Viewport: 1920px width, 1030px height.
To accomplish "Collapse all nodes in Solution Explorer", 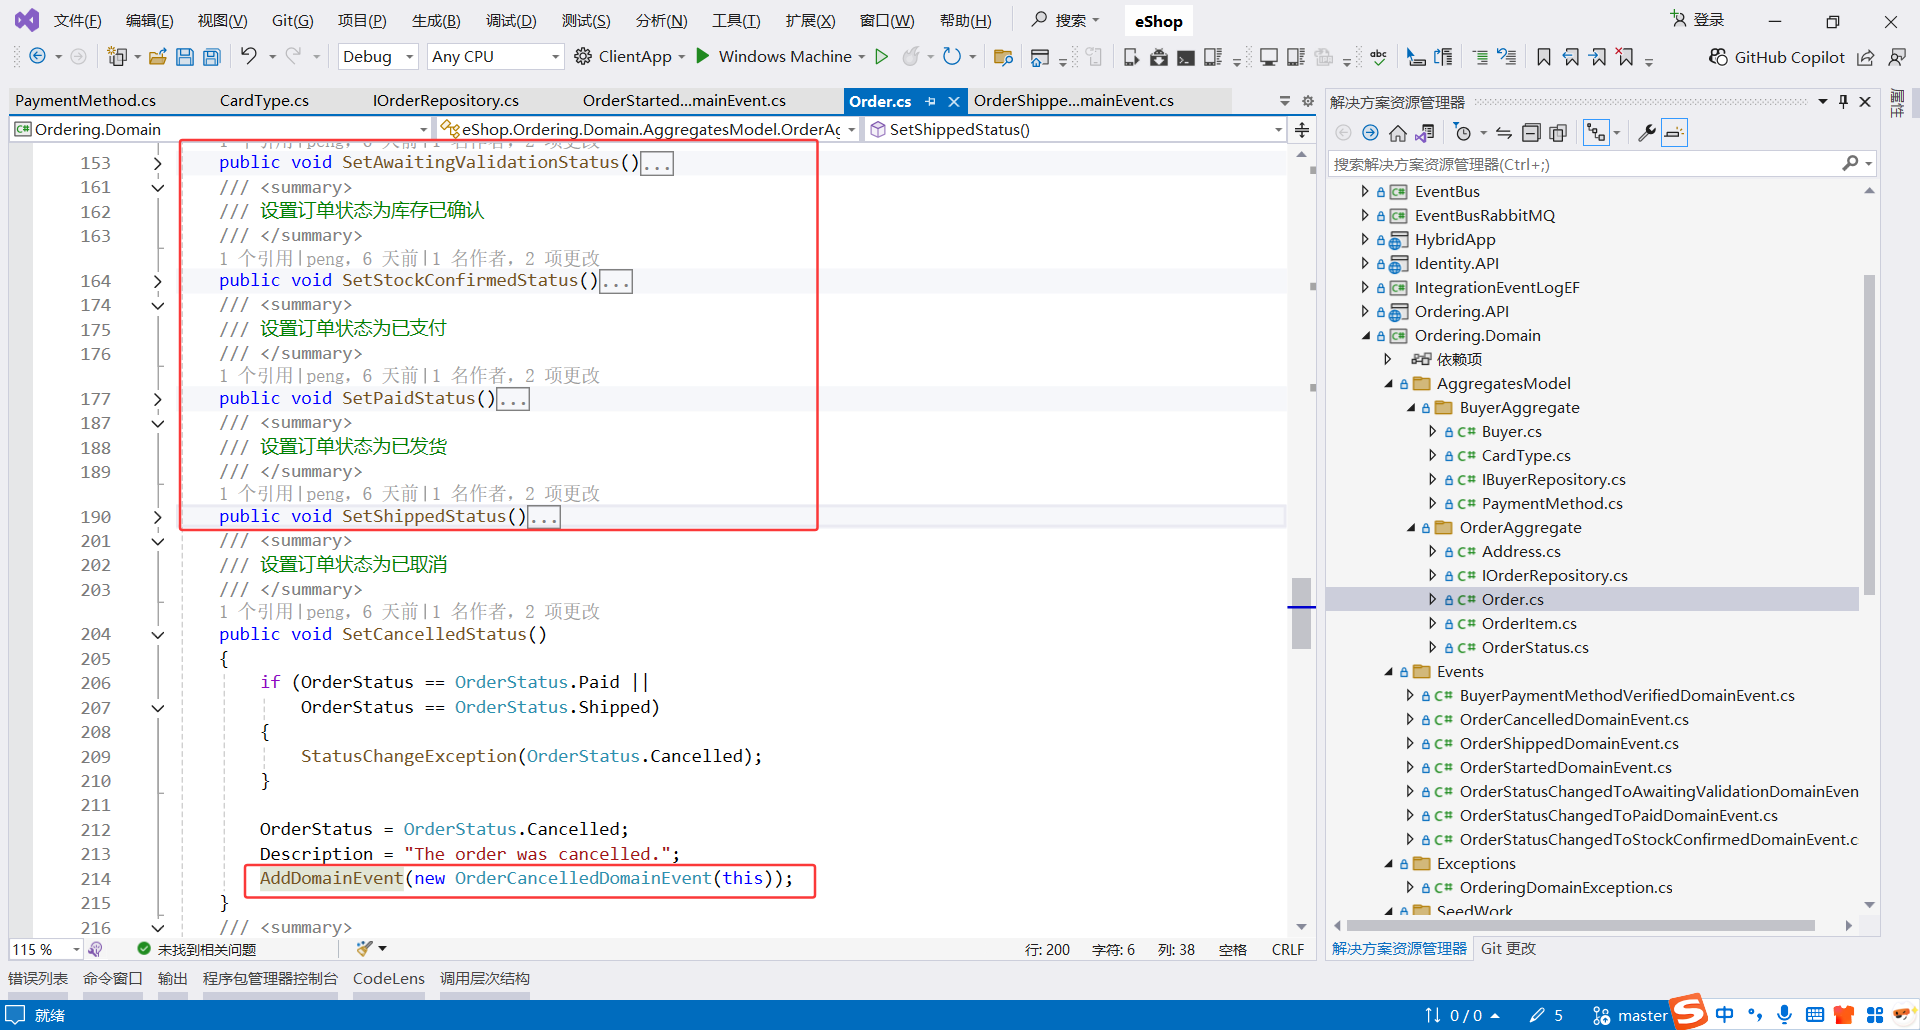I will (x=1531, y=133).
